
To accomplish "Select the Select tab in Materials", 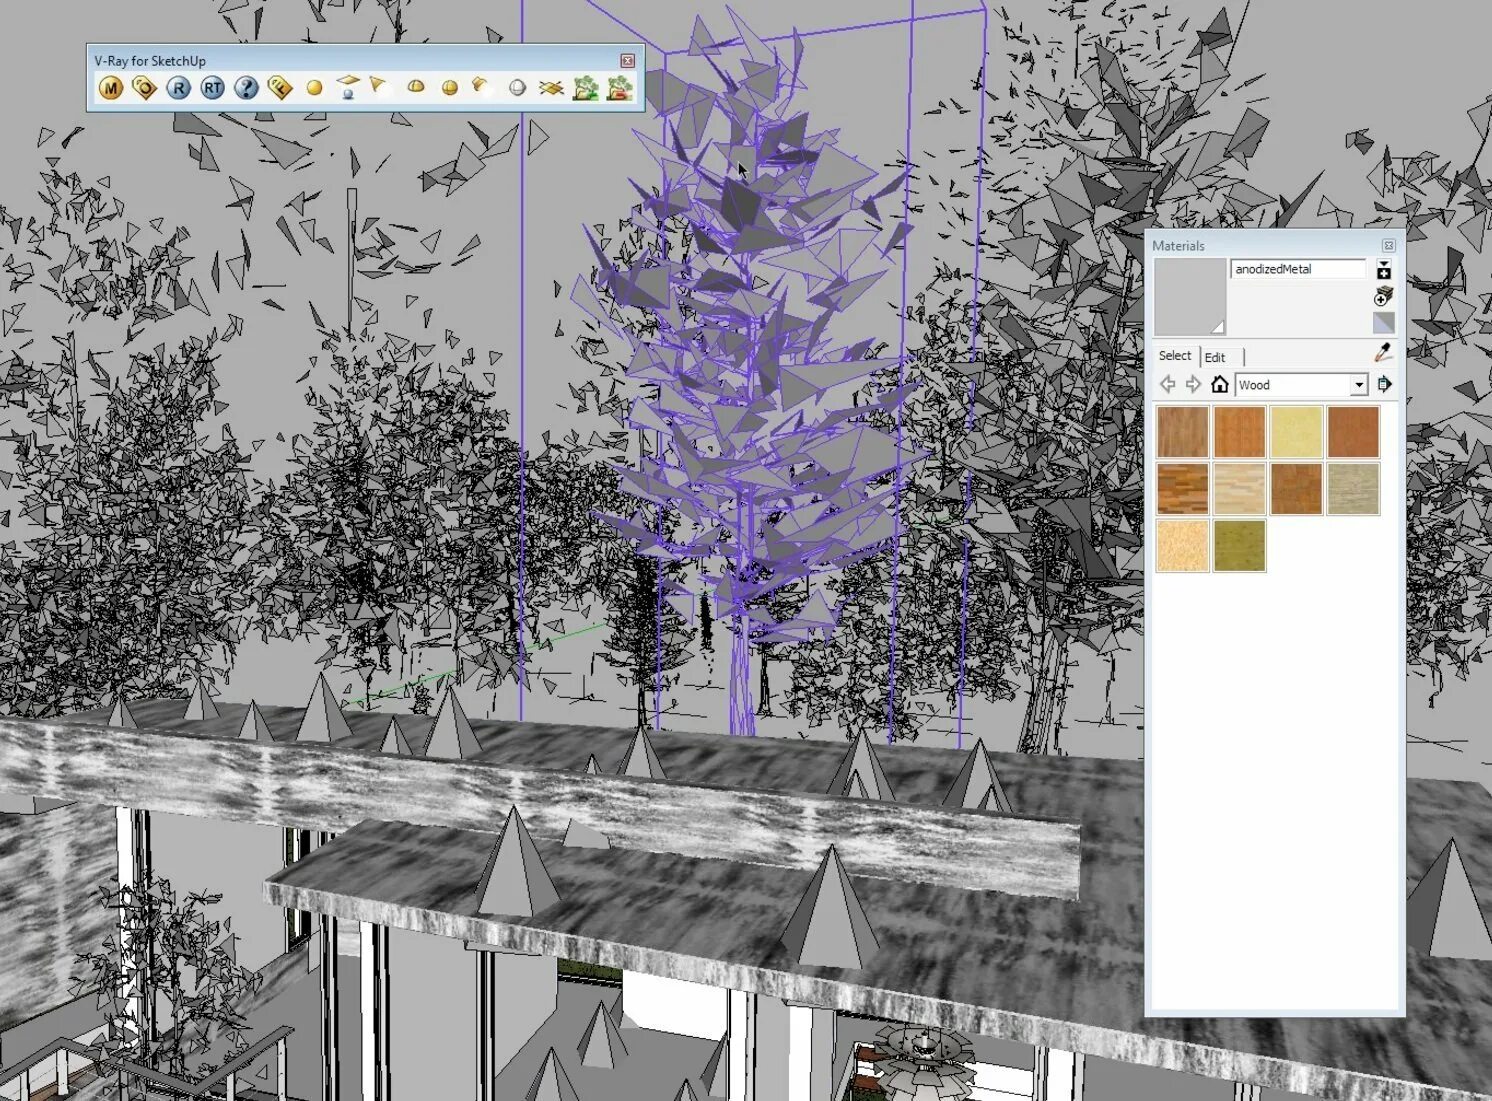I will click(x=1175, y=356).
